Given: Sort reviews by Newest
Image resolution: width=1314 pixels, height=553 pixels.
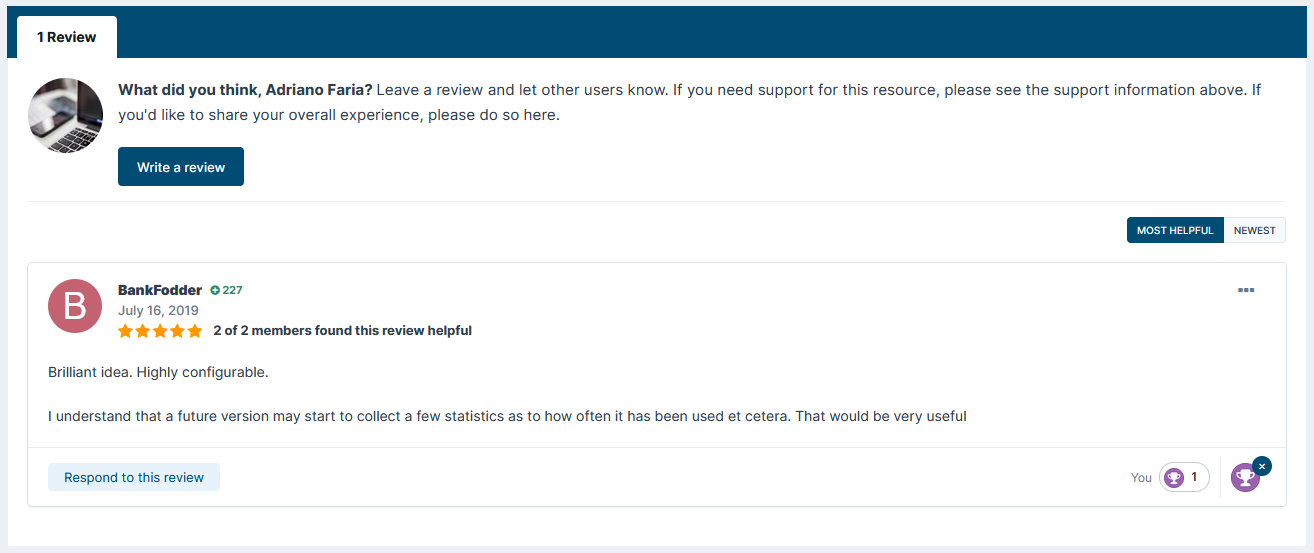Looking at the screenshot, I should coord(1255,230).
